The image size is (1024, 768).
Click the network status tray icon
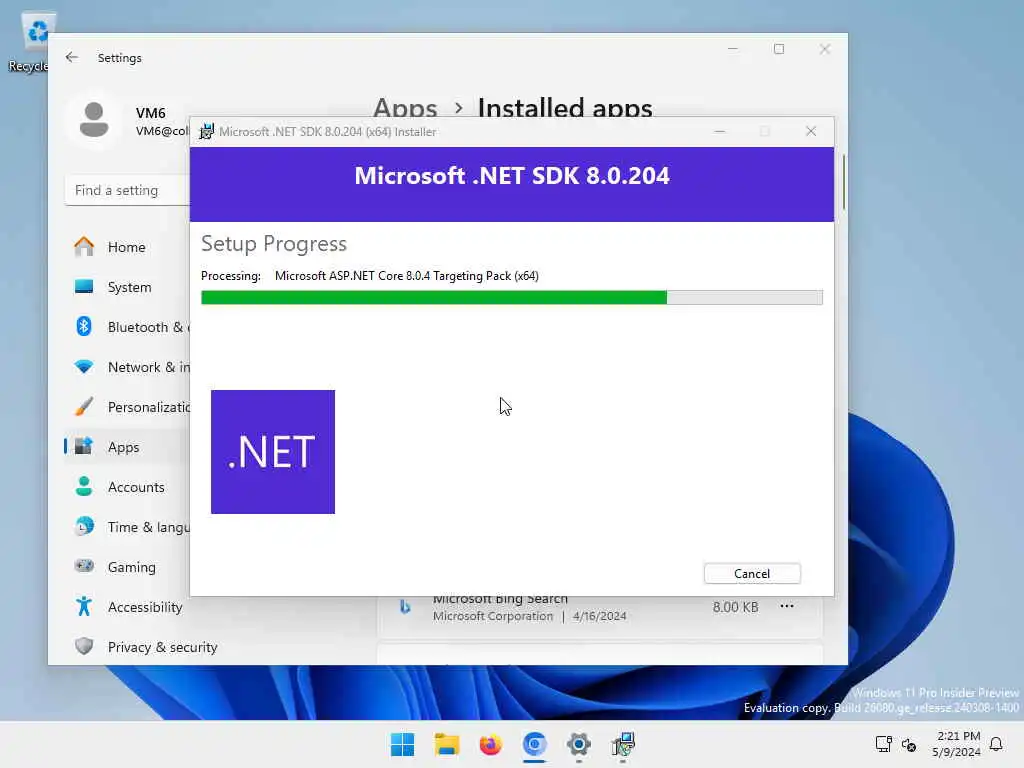(x=883, y=744)
